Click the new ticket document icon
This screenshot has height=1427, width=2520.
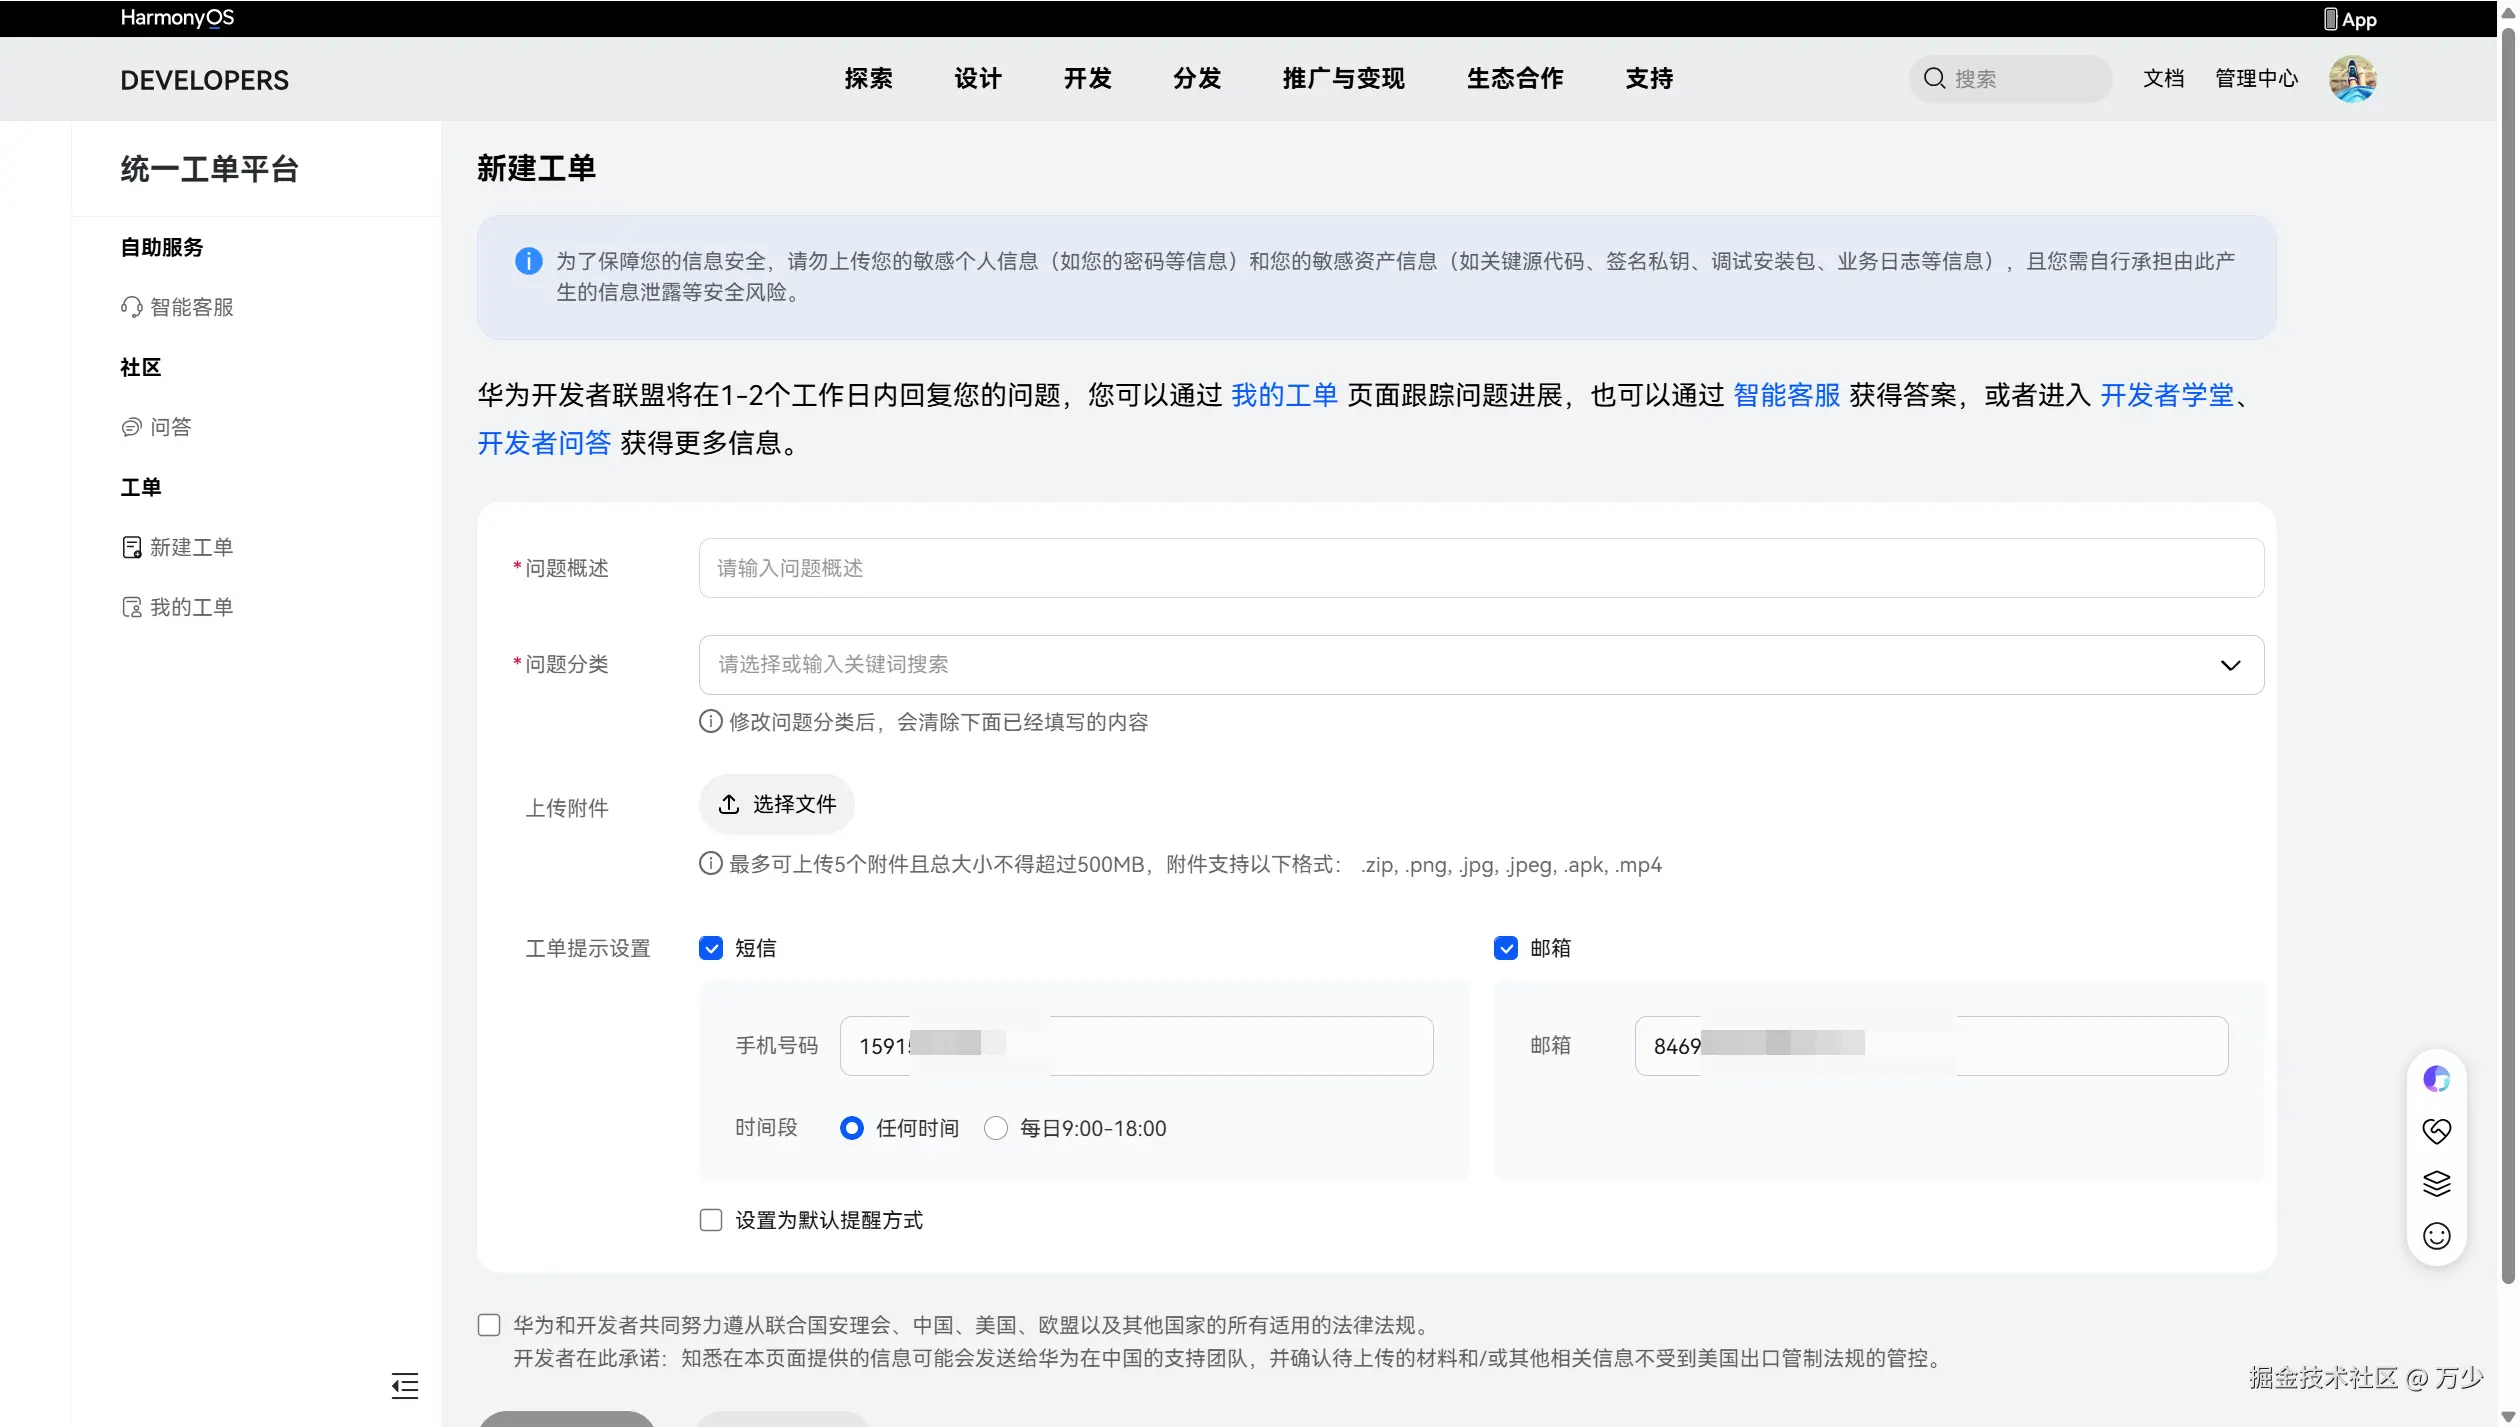pyautogui.click(x=131, y=547)
